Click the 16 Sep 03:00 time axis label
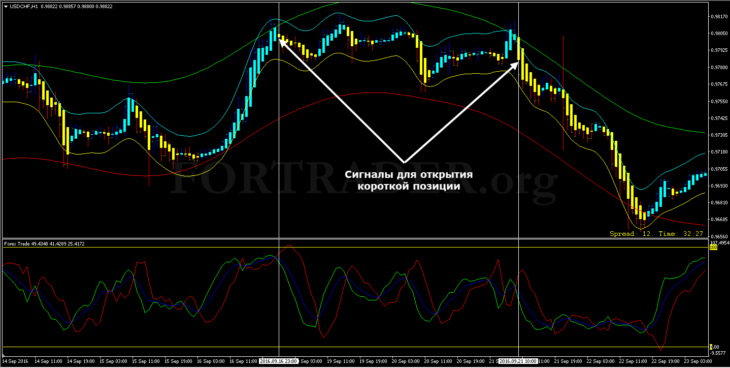 (211, 361)
